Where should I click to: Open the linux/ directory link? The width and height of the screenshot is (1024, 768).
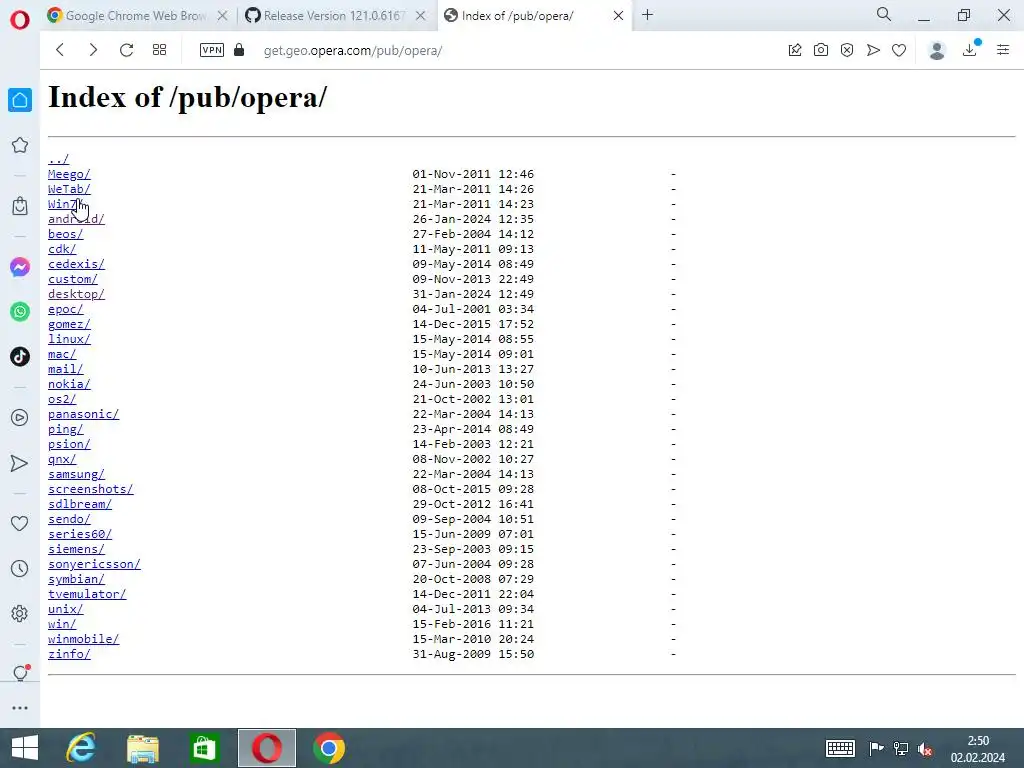coord(69,340)
